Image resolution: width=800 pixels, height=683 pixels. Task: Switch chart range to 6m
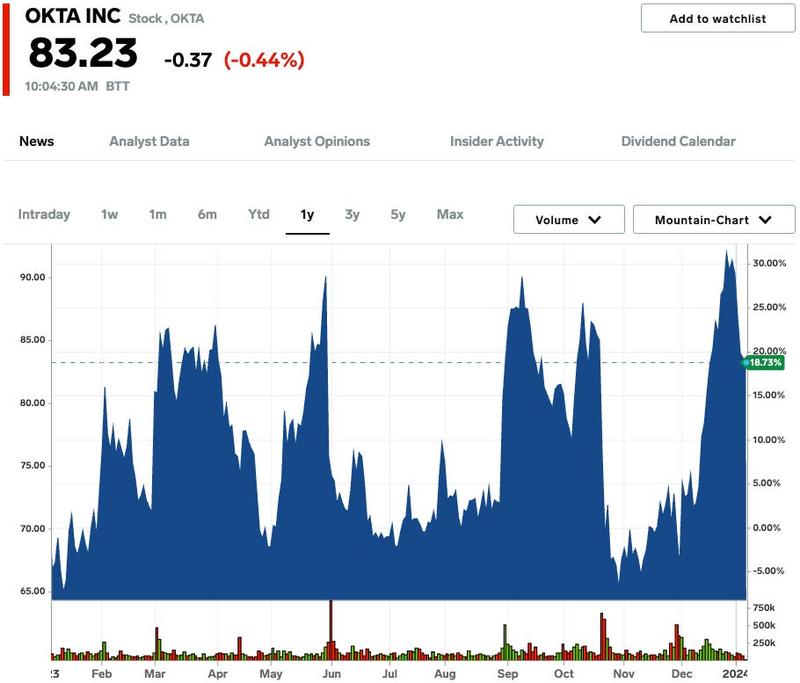point(207,214)
